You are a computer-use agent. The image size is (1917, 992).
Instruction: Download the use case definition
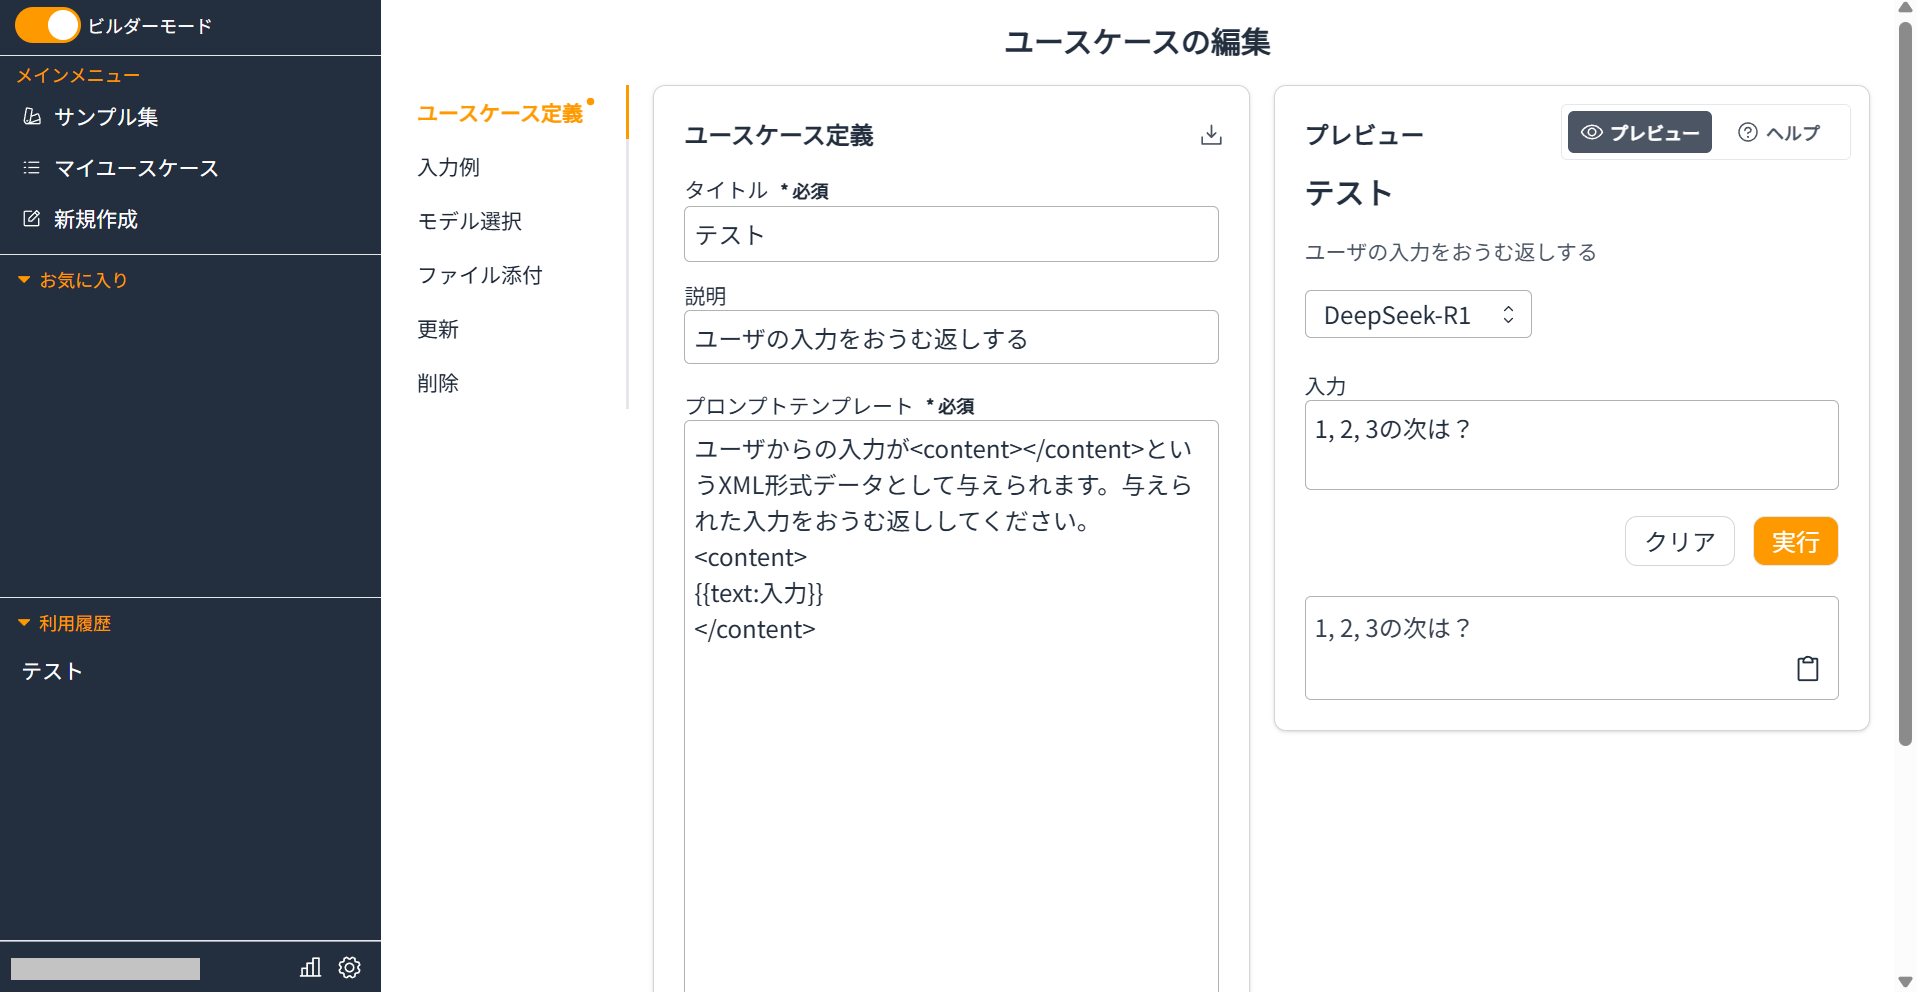coord(1211,134)
